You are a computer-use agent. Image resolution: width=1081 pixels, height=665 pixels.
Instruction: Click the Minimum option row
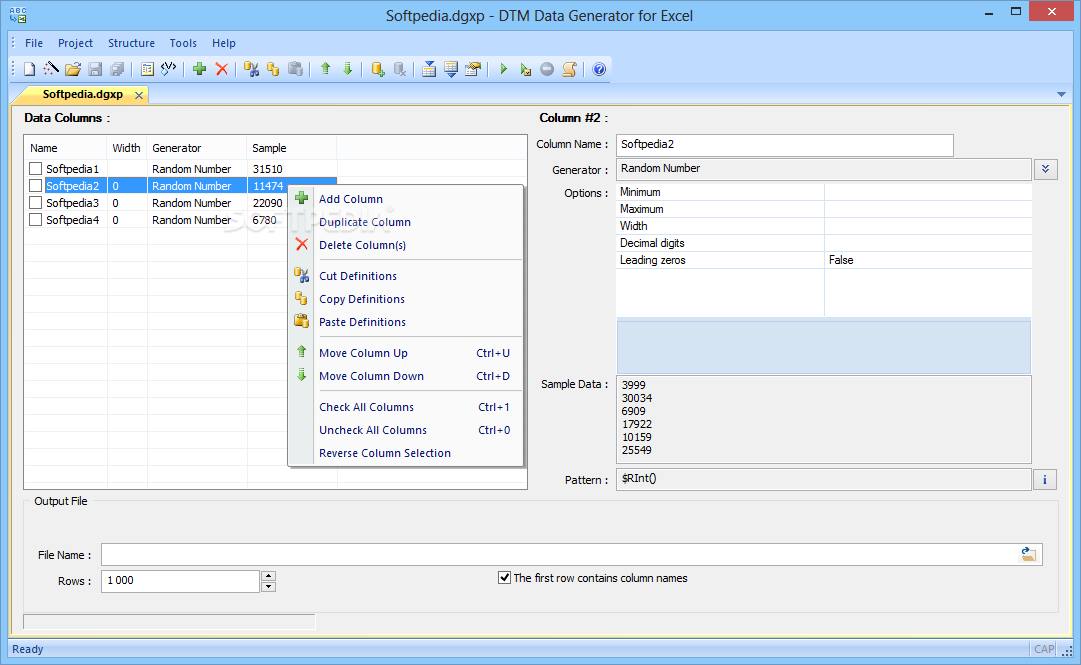(824, 192)
